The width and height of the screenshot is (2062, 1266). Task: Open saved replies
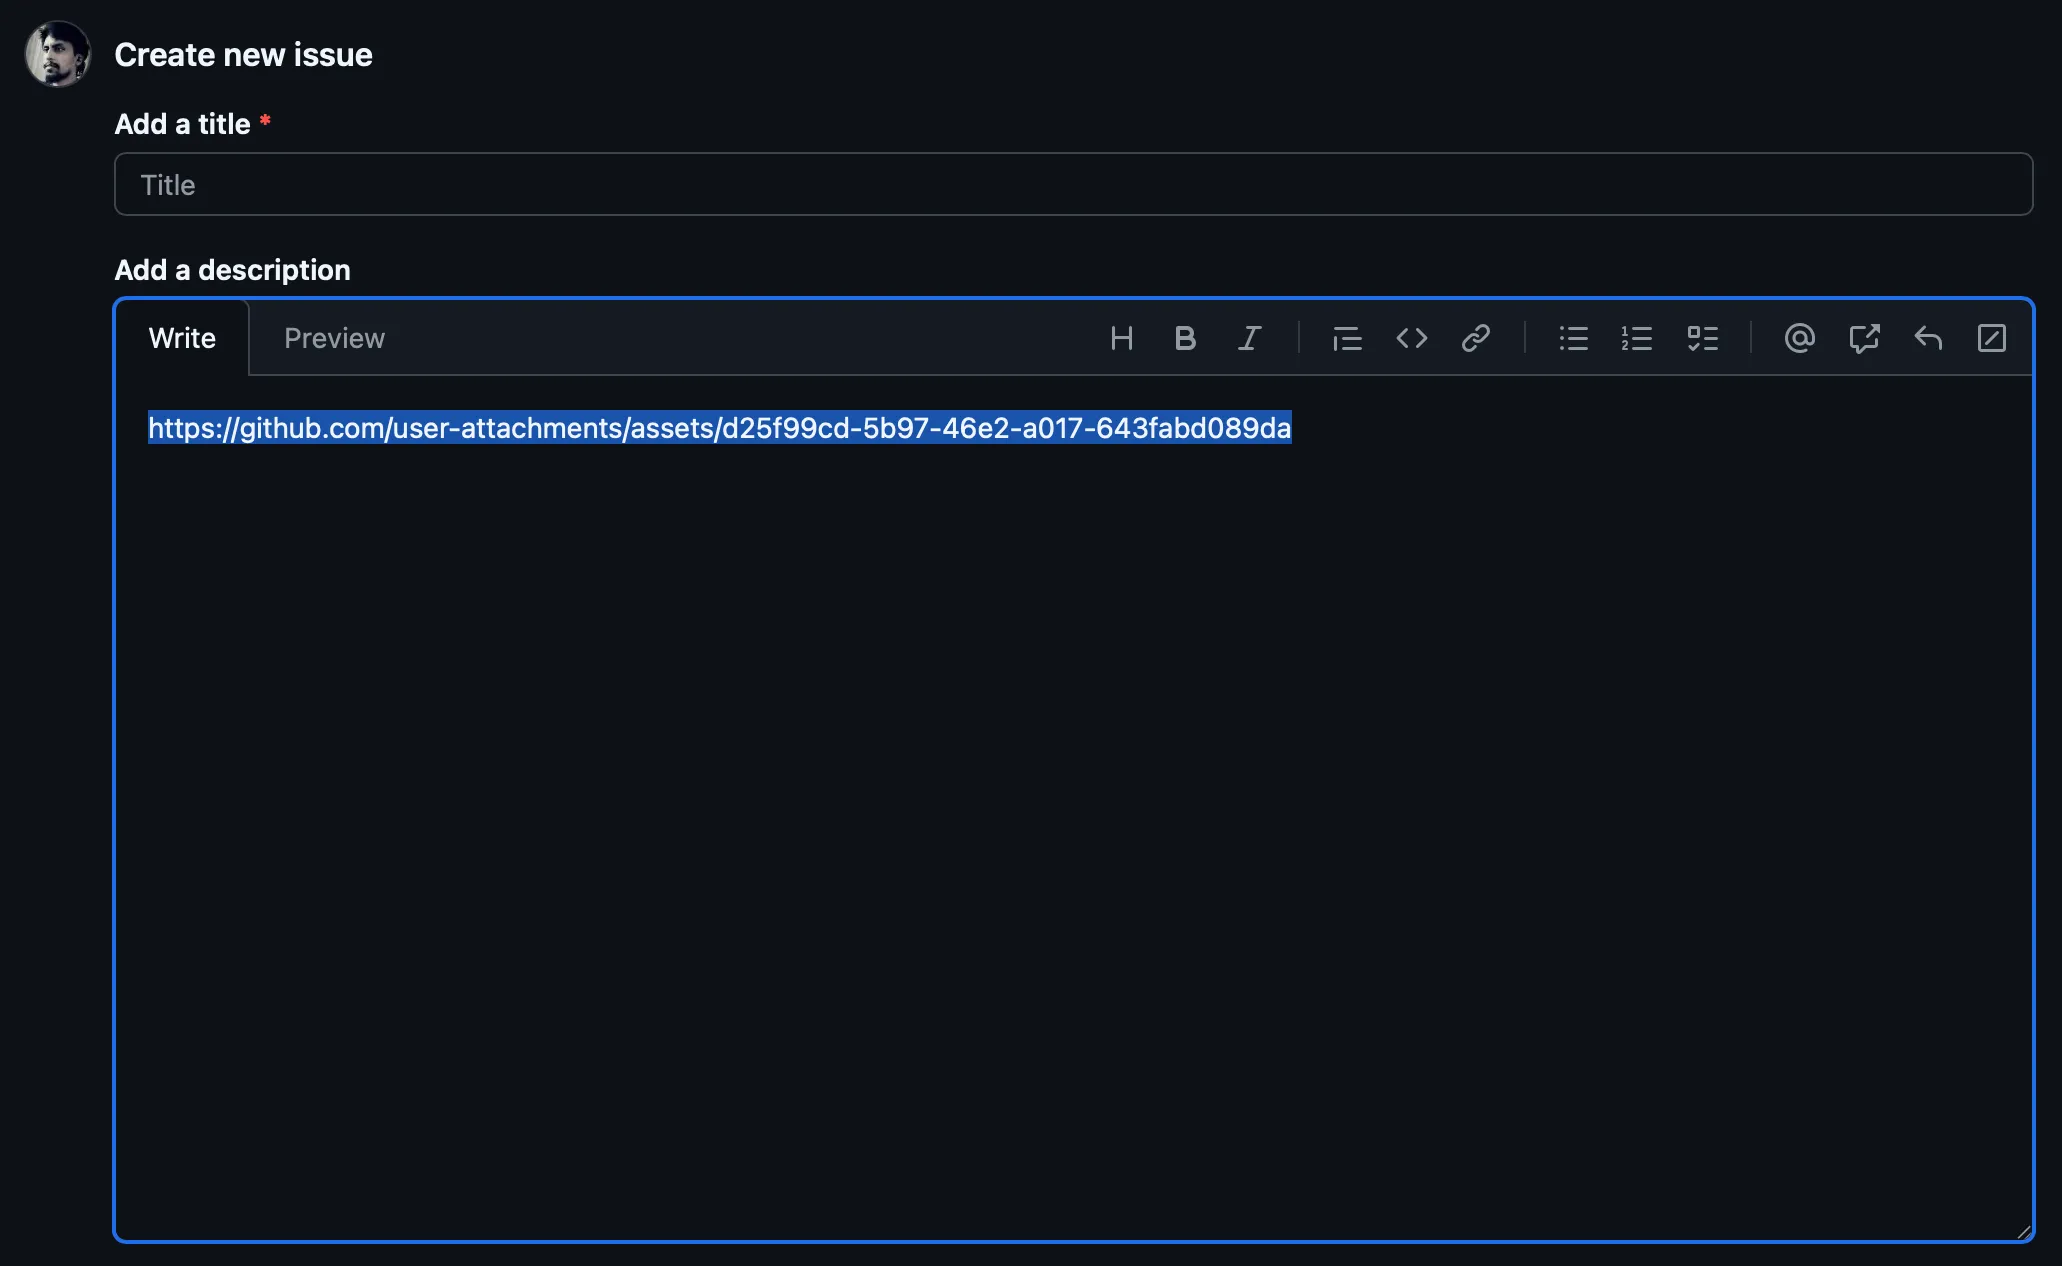click(1928, 338)
